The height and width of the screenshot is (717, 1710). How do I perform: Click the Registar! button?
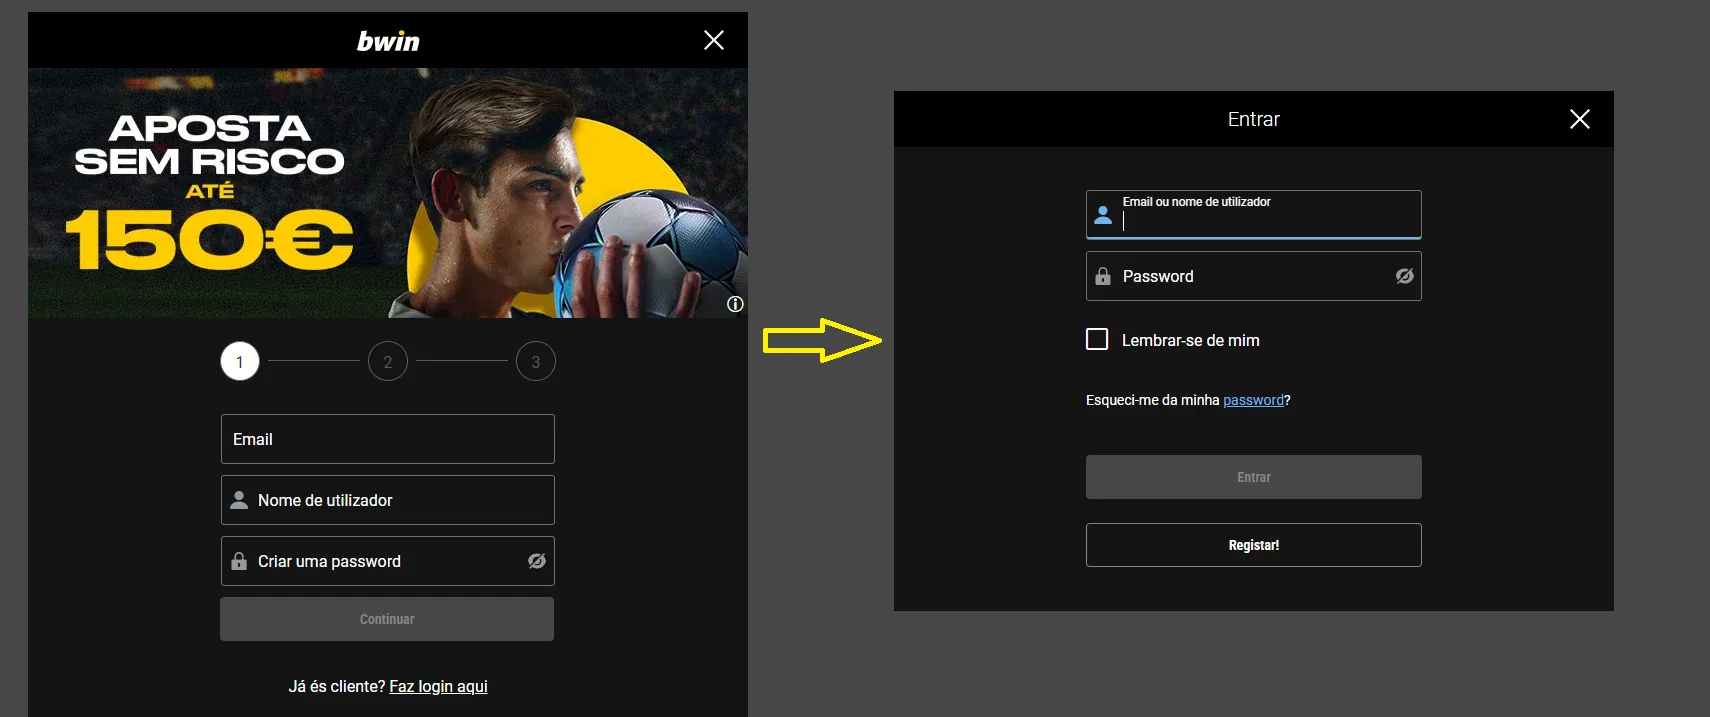pos(1254,545)
